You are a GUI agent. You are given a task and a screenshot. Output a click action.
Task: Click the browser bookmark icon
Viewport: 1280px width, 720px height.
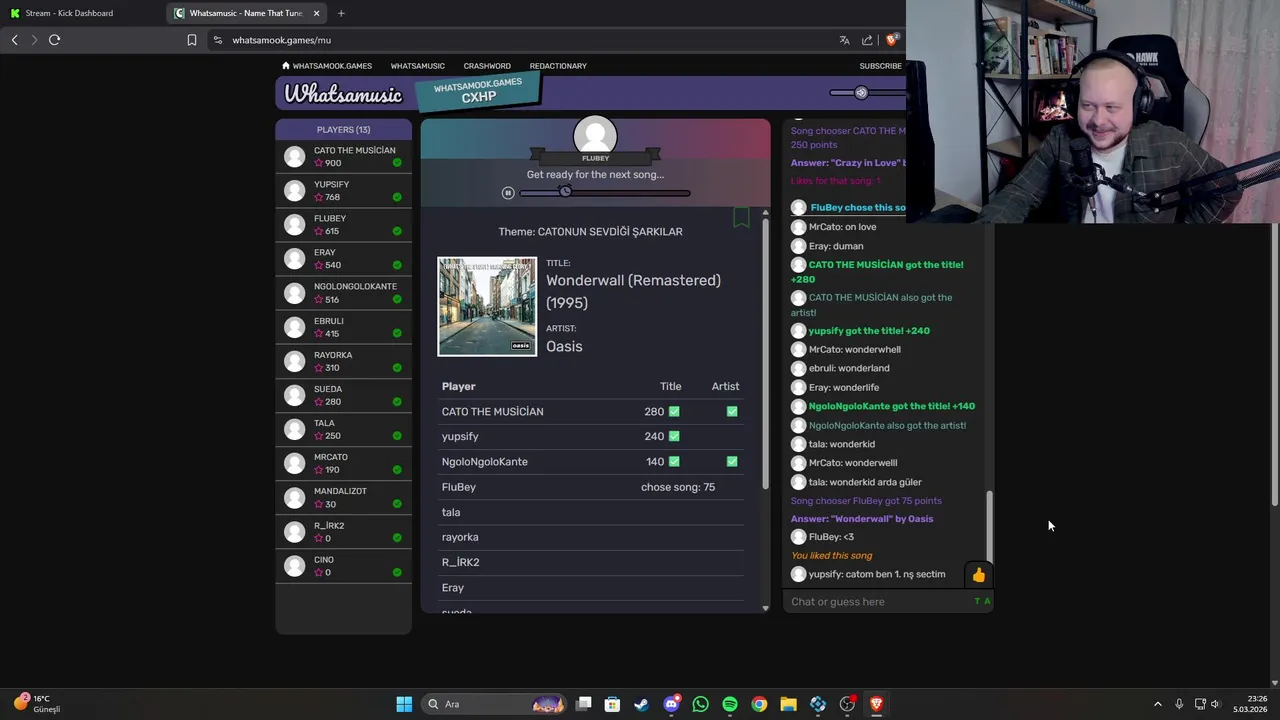pos(192,40)
